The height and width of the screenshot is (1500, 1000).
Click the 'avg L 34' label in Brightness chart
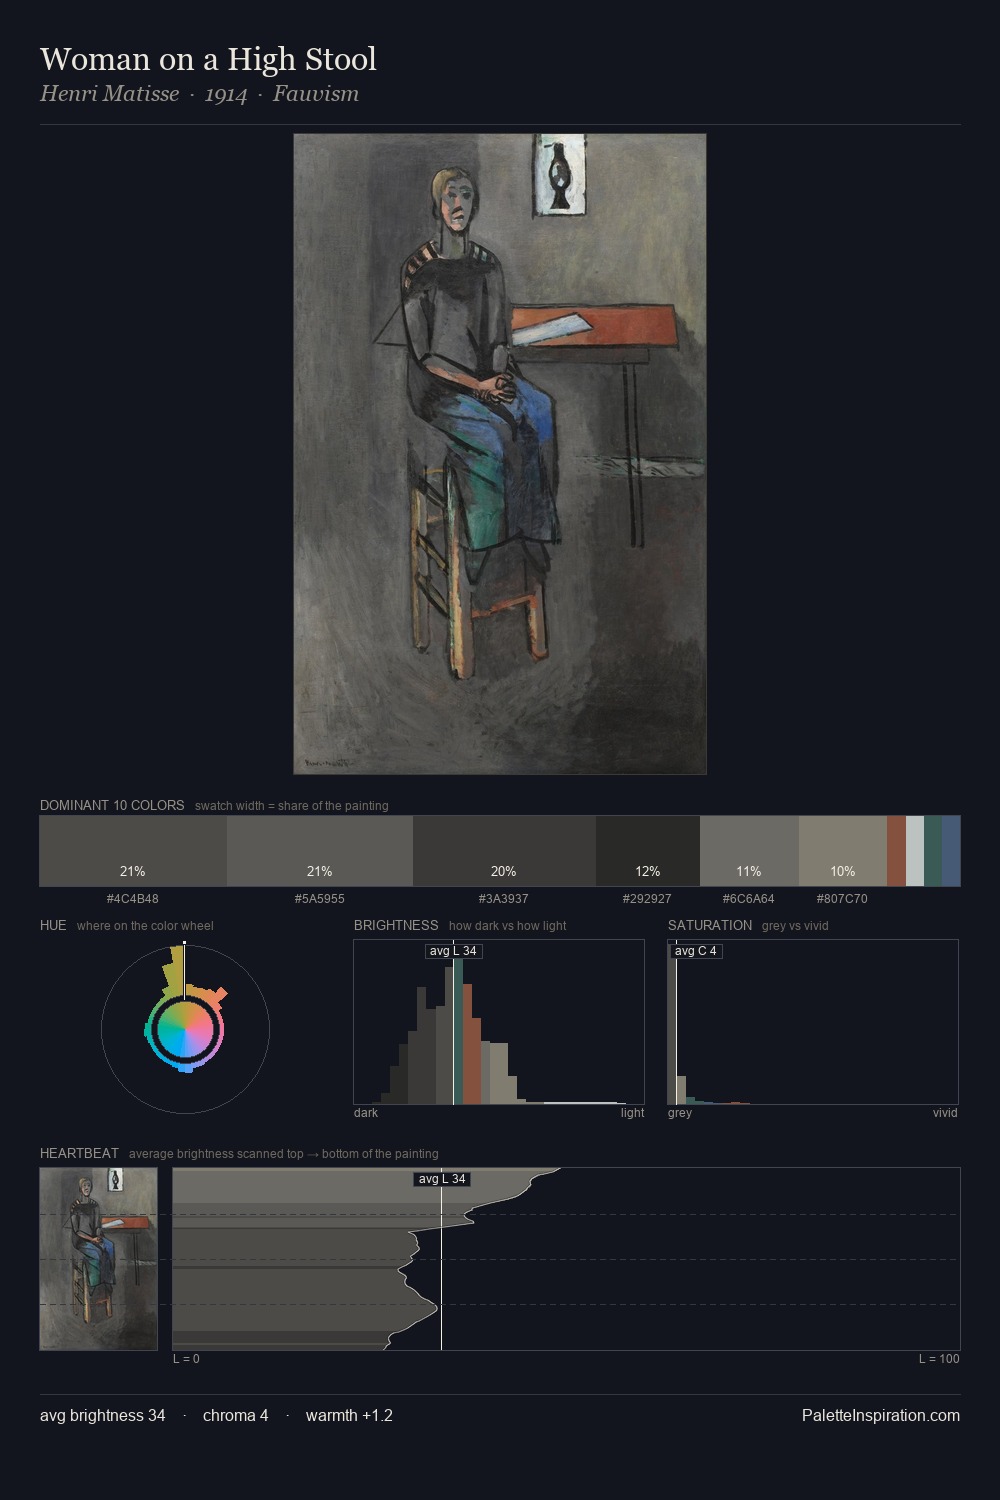453,951
